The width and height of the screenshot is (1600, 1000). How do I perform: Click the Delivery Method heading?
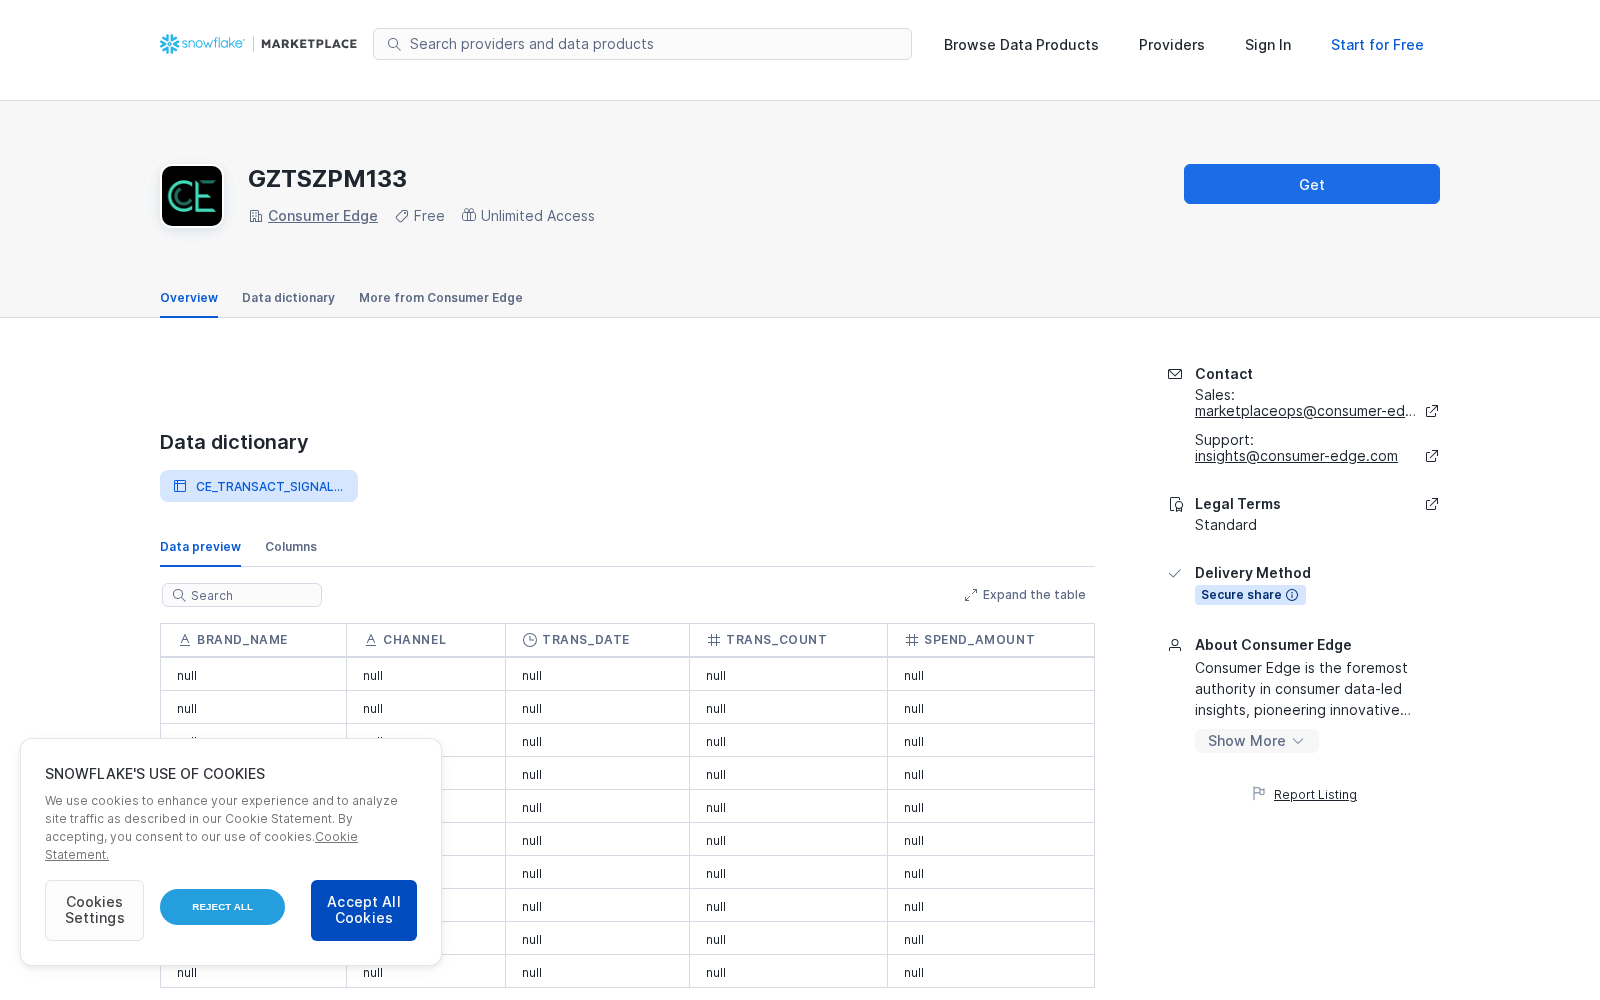click(x=1253, y=573)
